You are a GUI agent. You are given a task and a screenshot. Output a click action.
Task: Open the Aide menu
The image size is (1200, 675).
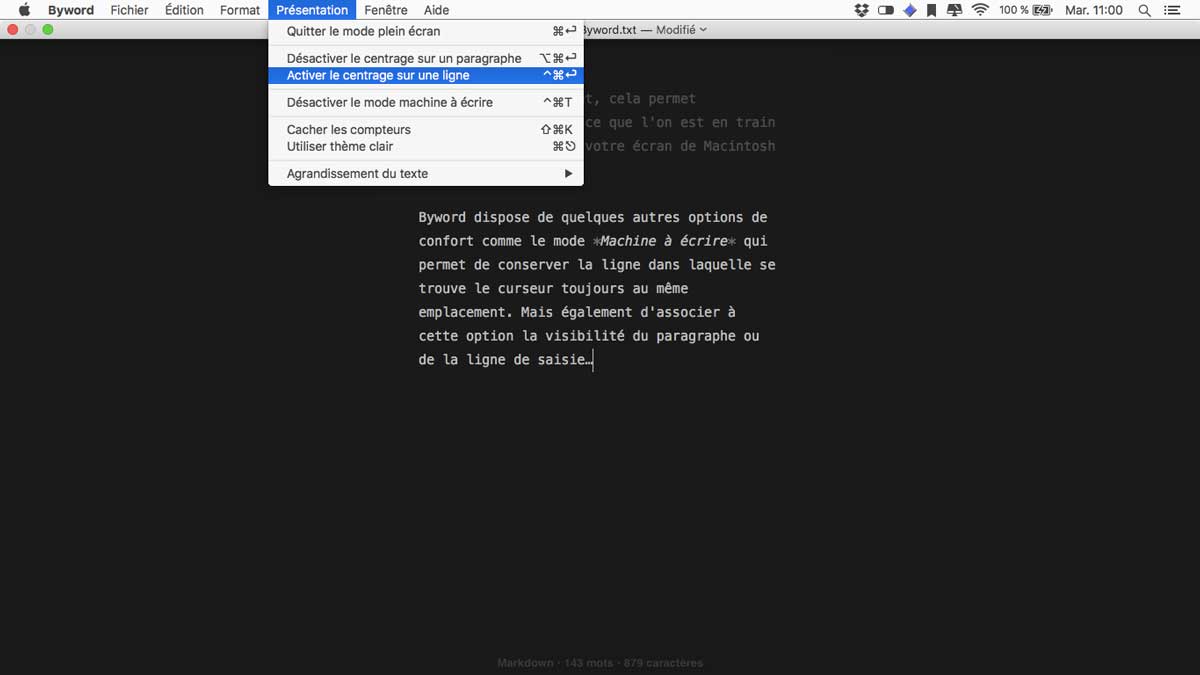(436, 10)
